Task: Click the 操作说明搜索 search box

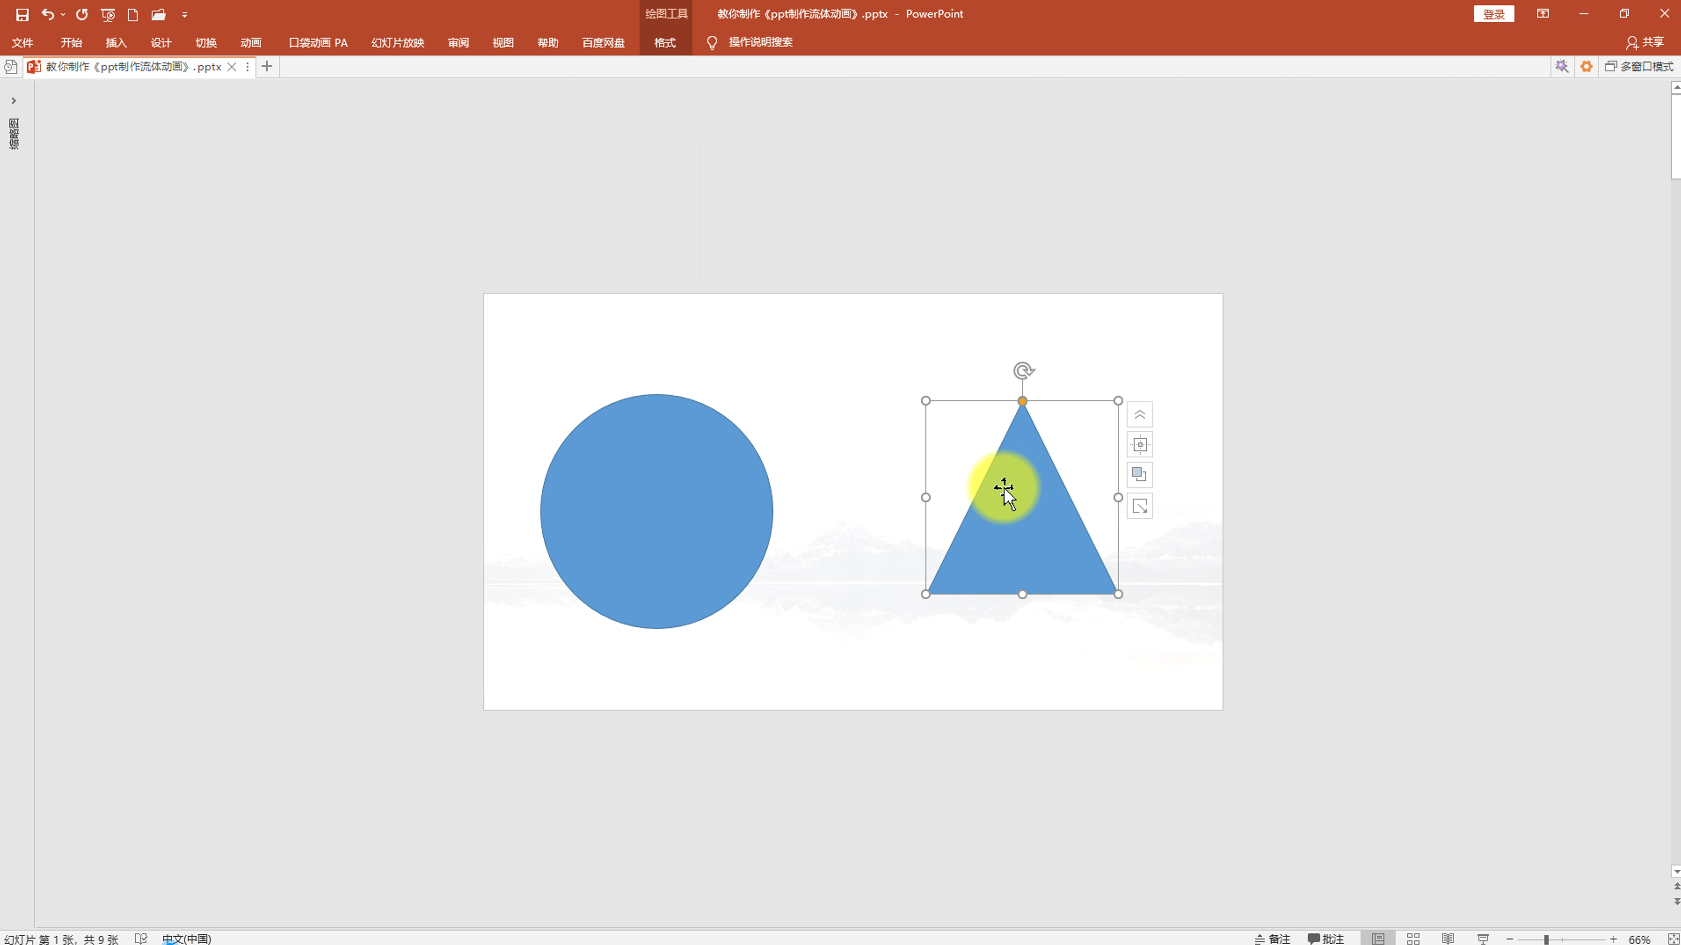Action: point(760,42)
